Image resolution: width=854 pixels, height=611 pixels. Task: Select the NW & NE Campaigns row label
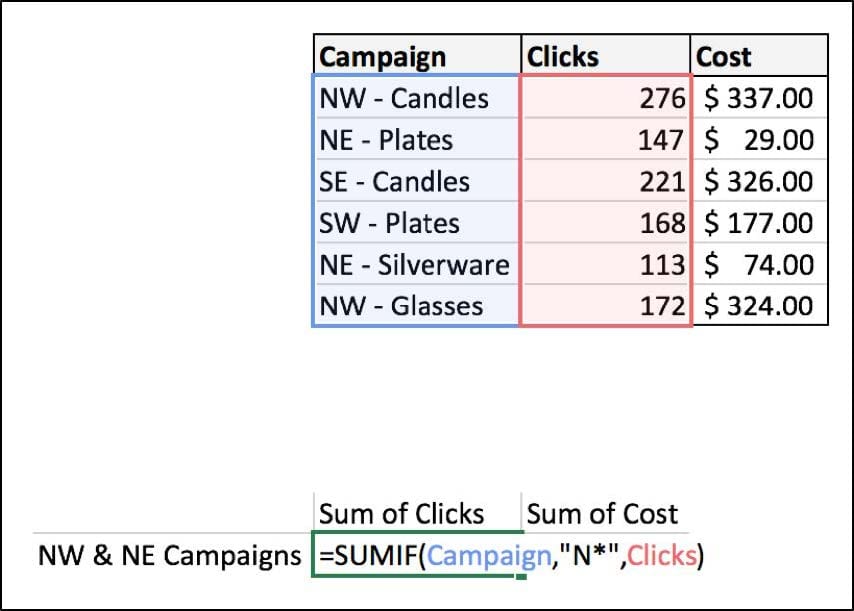169,555
